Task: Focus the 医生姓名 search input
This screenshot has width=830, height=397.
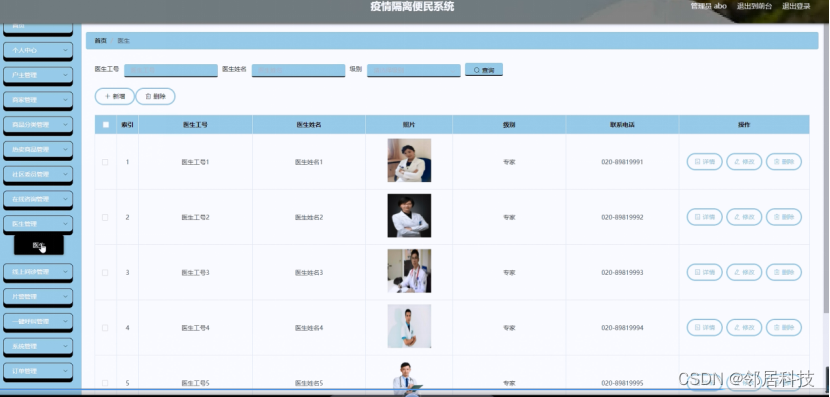Action: [x=299, y=70]
